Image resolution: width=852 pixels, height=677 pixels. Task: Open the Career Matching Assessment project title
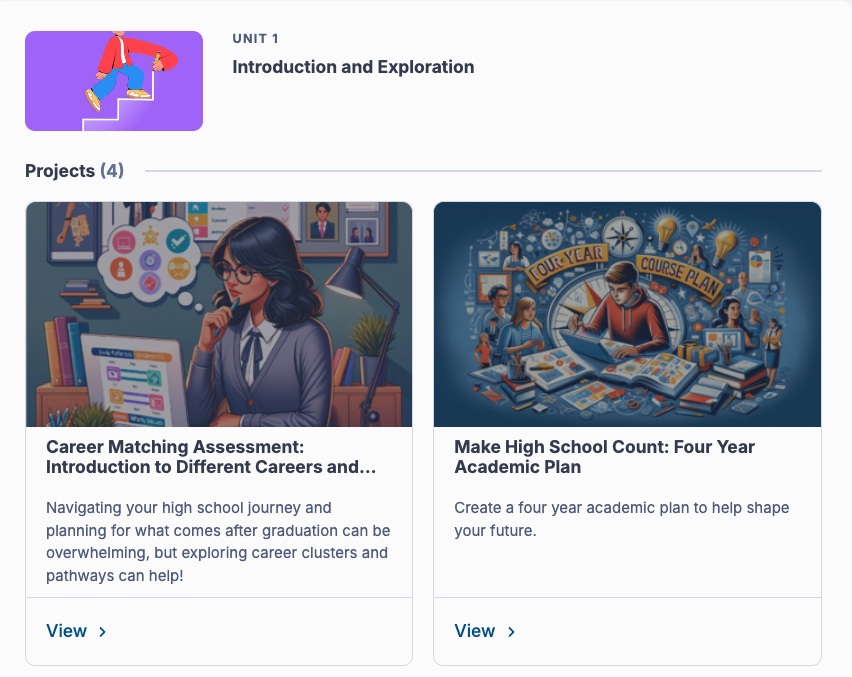[x=211, y=457]
